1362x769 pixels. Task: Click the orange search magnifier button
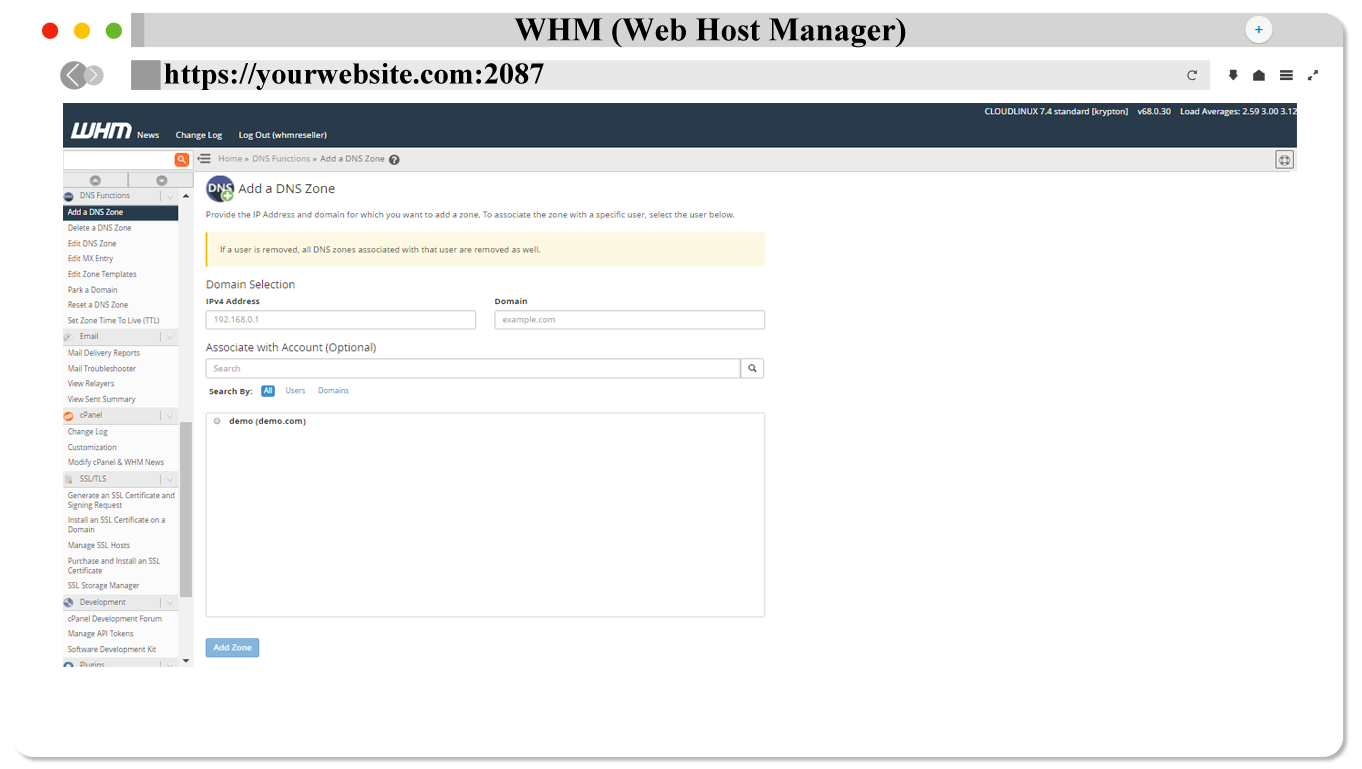pos(182,159)
